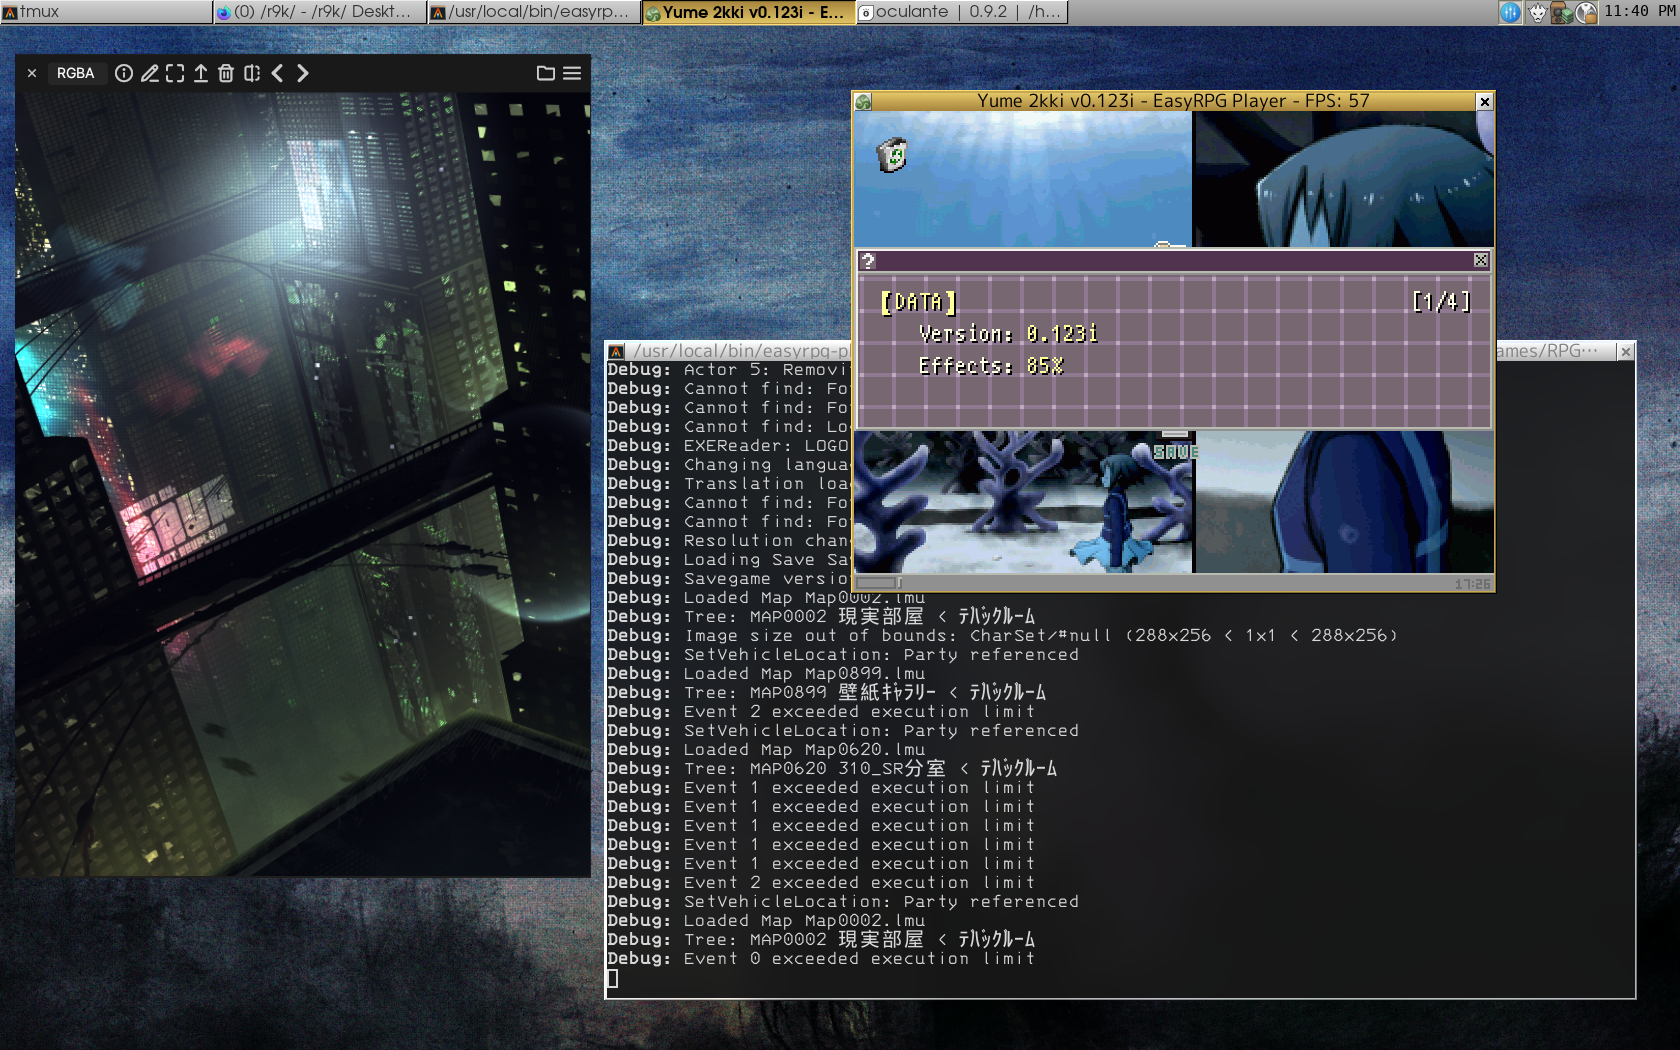Open the oculante hamburger menu
Image resolution: width=1680 pixels, height=1050 pixels.
point(572,73)
